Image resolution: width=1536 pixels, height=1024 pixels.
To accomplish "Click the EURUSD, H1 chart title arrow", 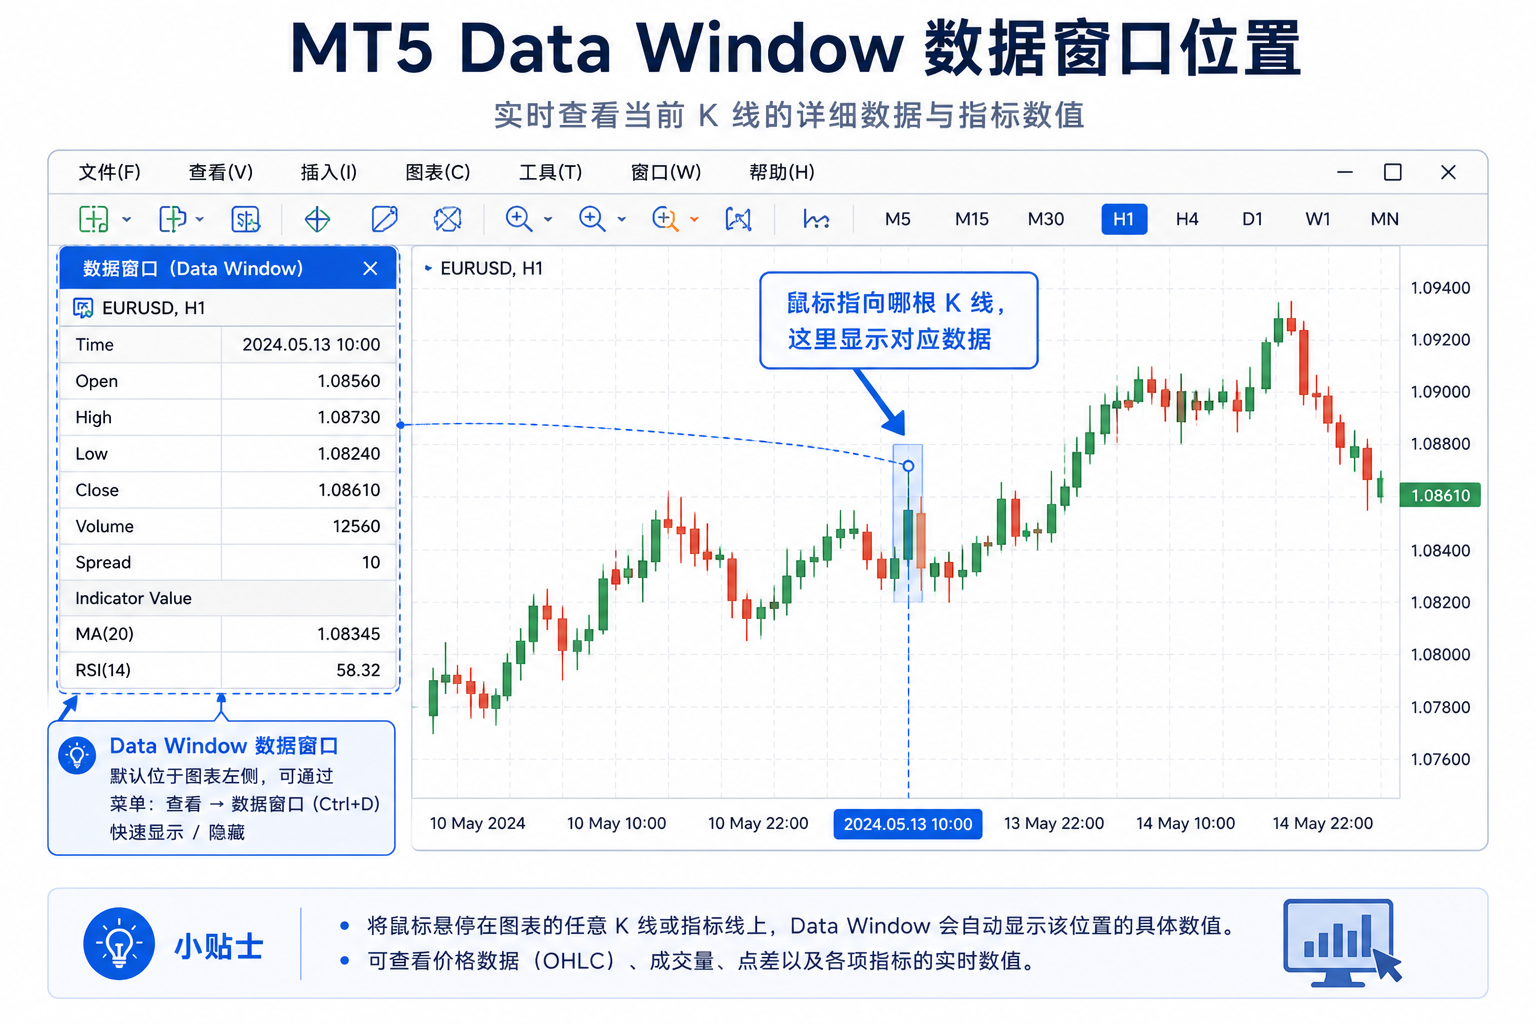I will (x=429, y=268).
